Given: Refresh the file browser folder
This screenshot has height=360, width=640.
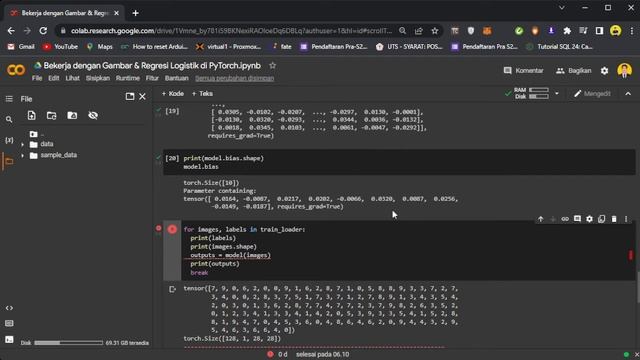Looking at the screenshot, I should [51, 116].
